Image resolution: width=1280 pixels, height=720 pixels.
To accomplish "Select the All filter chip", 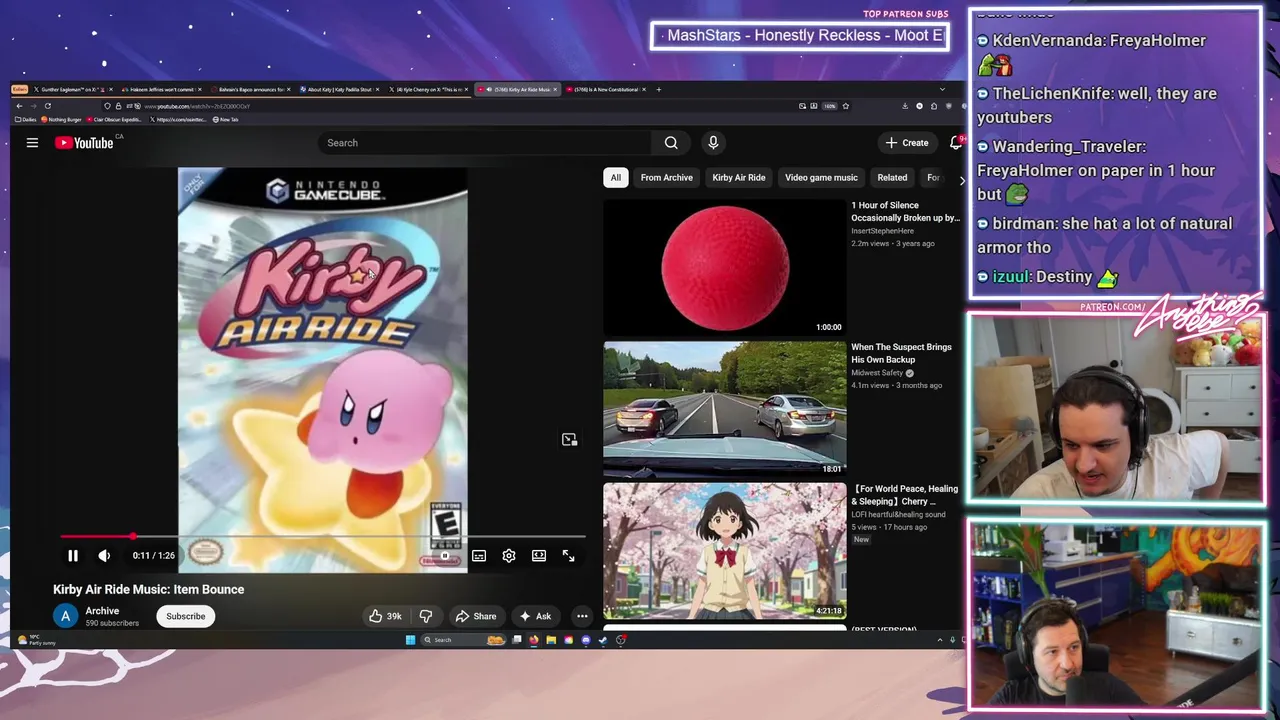I will click(x=616, y=178).
